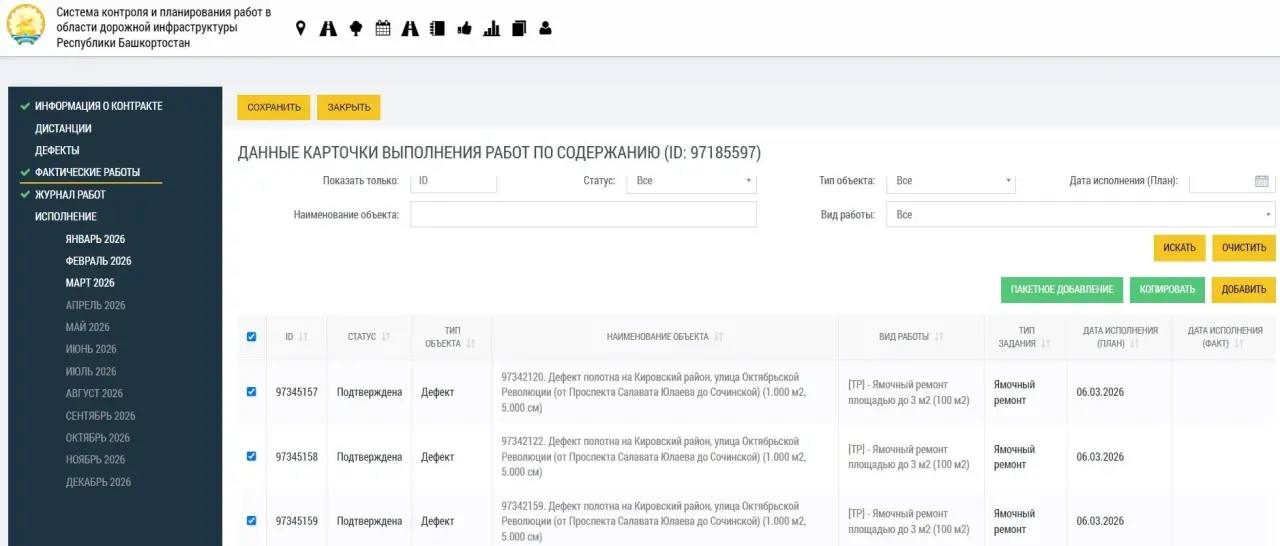Open the user profile icon
Screen dimensions: 1280x546
[545, 29]
